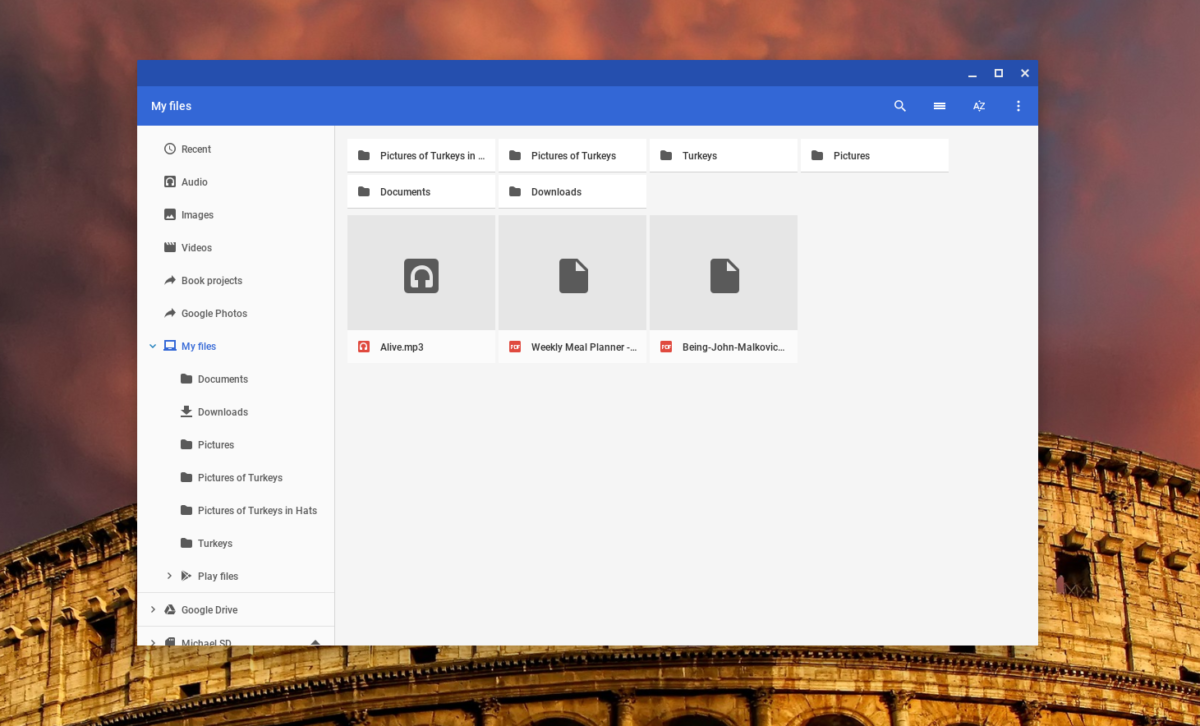
Task: Select the Weekly Meal Planner PDF
Action: [x=572, y=288]
